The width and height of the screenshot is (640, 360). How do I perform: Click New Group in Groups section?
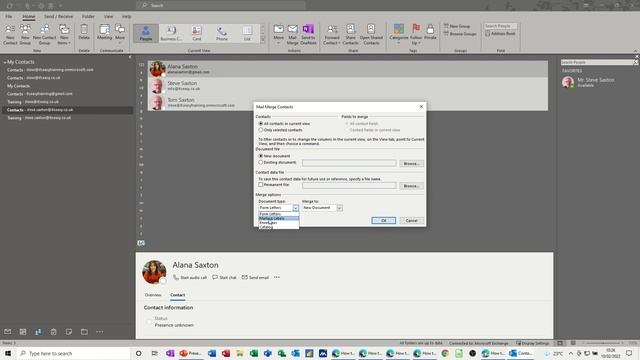tap(457, 26)
